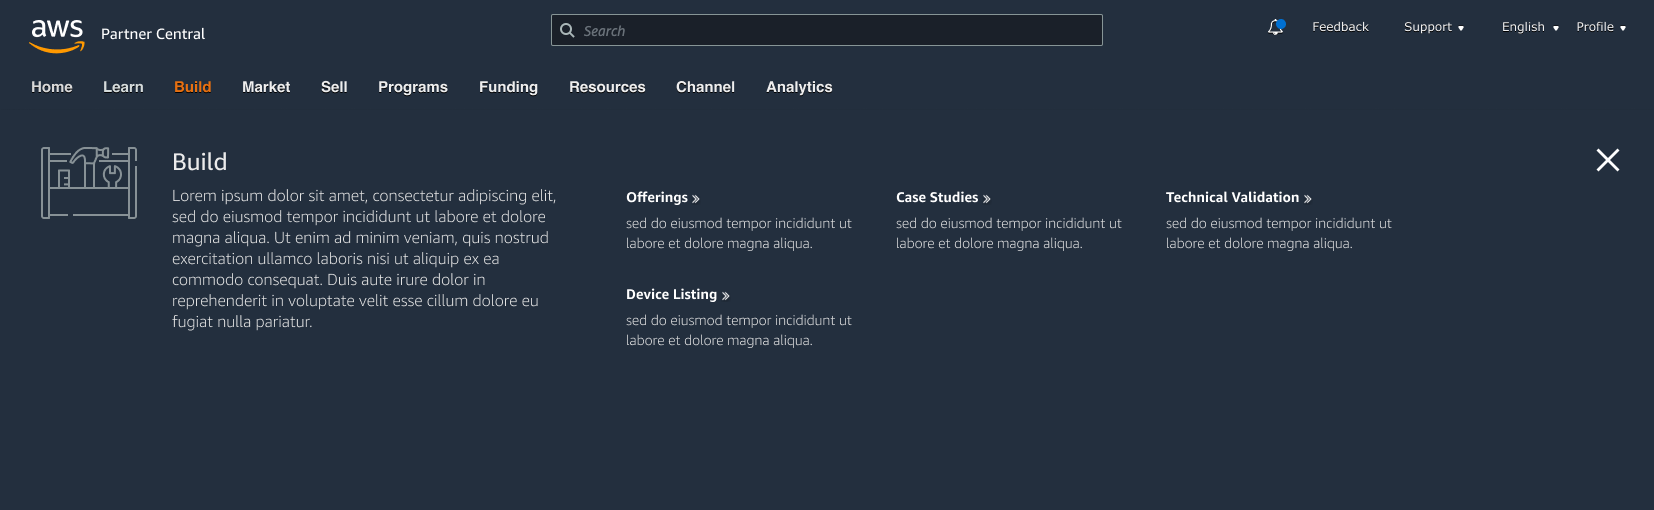The width and height of the screenshot is (1654, 510).
Task: Click the Feedback link
Action: 1340,27
